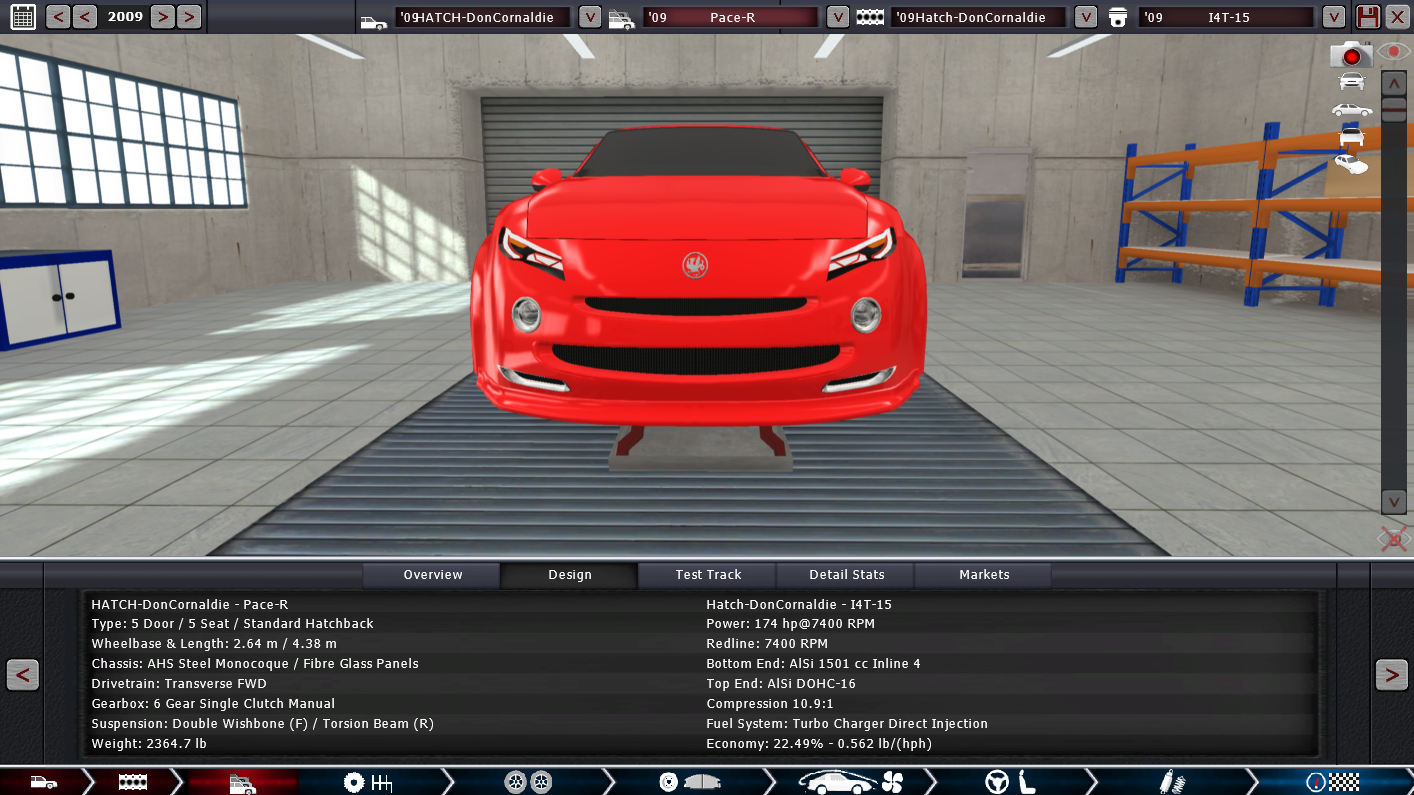This screenshot has width=1414, height=795.
Task: Switch to the Test Track tab
Action: [708, 575]
